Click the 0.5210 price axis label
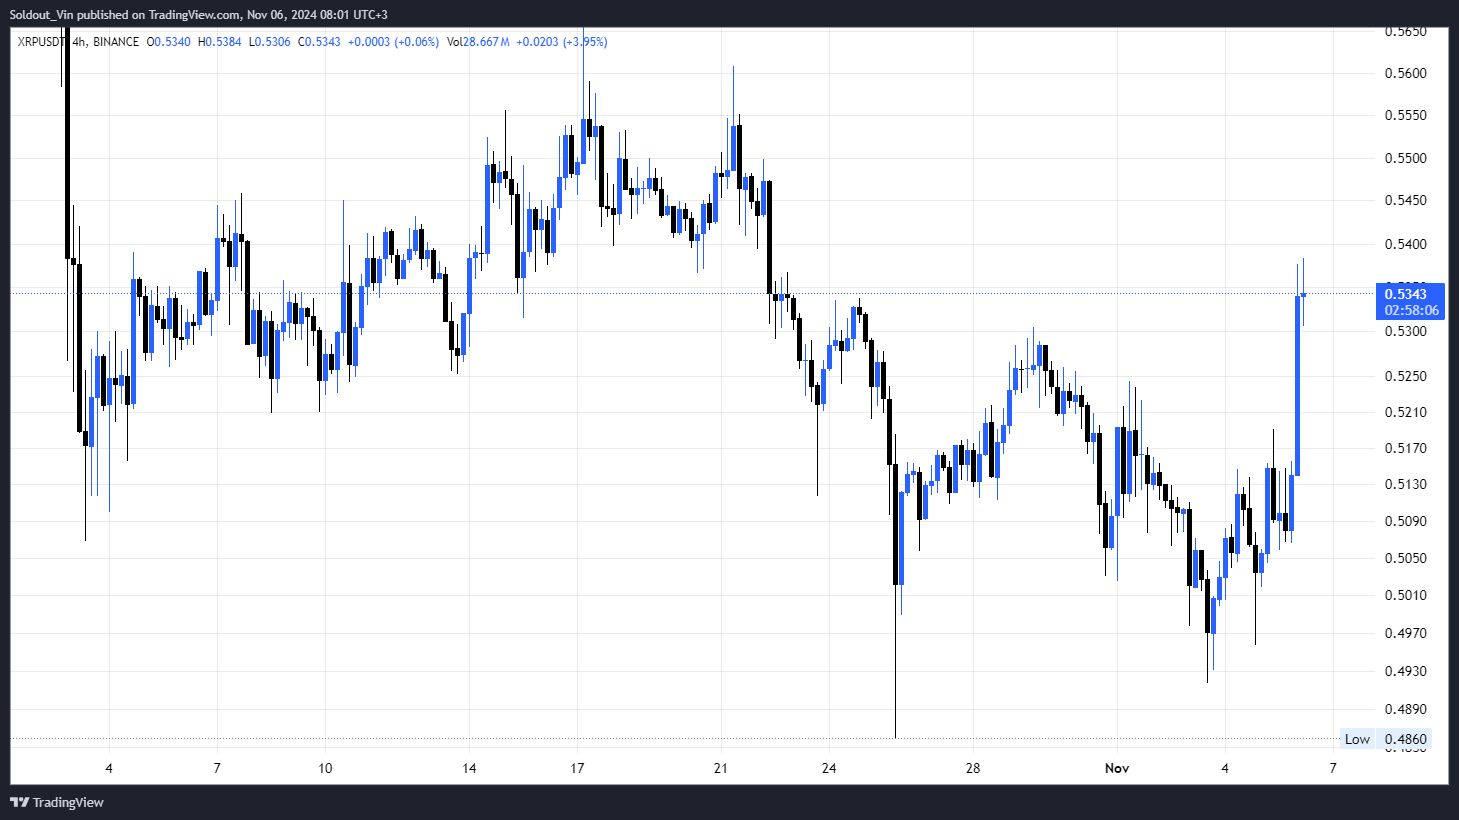 1405,412
